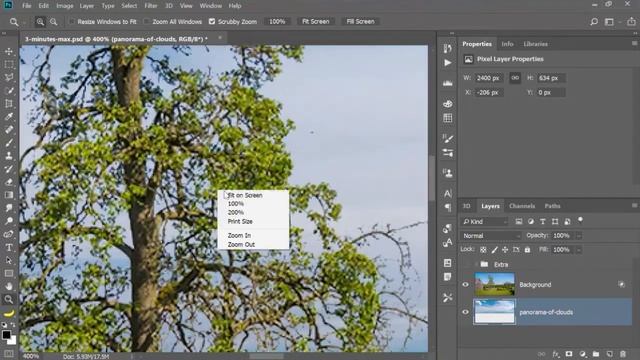Toggle lock transparent pixels
The image size is (640, 360).
(483, 250)
